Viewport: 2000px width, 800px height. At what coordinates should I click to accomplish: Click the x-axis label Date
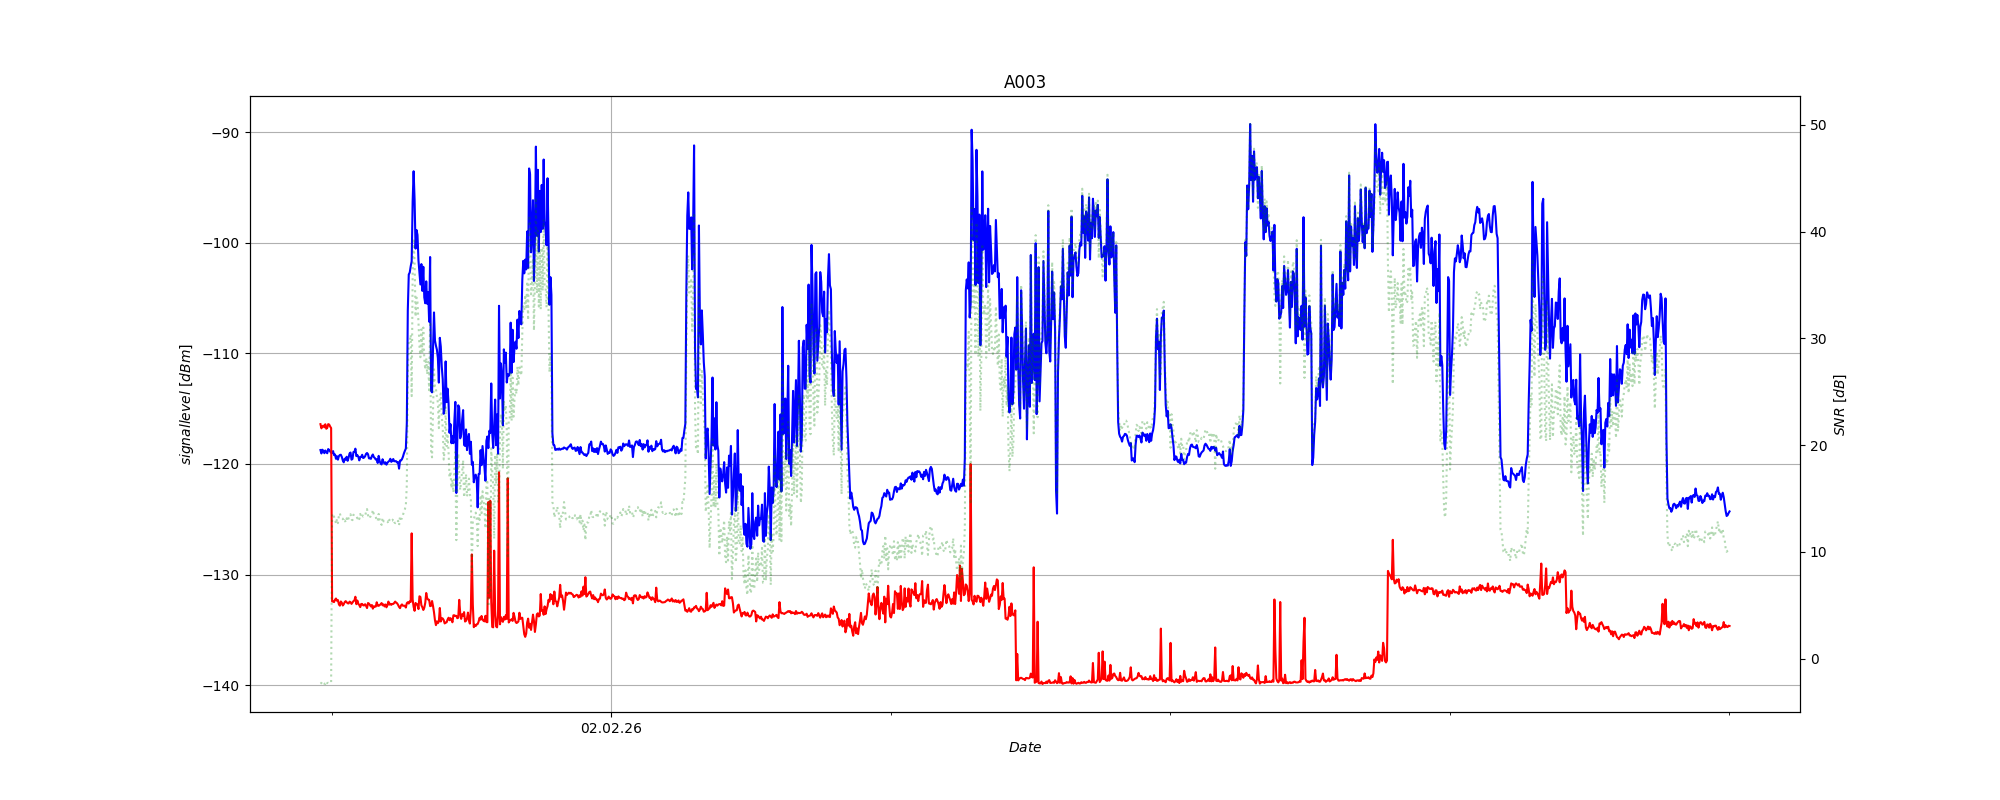tap(1024, 747)
